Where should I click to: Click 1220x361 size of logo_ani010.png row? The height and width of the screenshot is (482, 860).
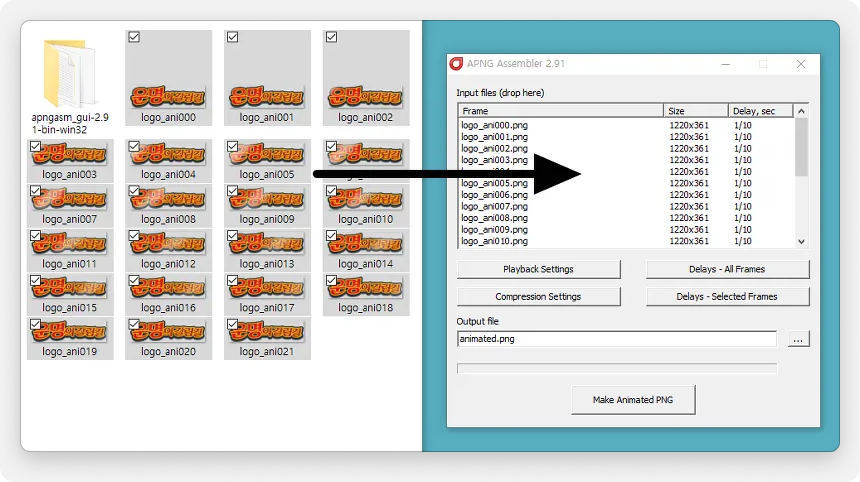pyautogui.click(x=689, y=241)
